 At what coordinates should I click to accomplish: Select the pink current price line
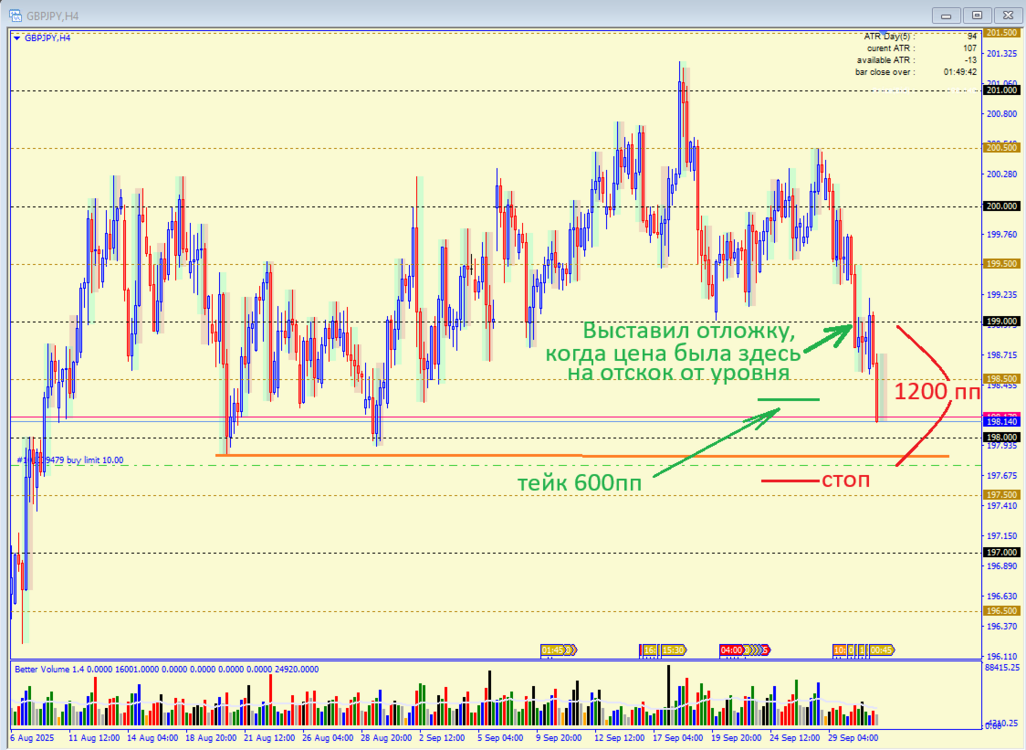pyautogui.click(x=497, y=416)
